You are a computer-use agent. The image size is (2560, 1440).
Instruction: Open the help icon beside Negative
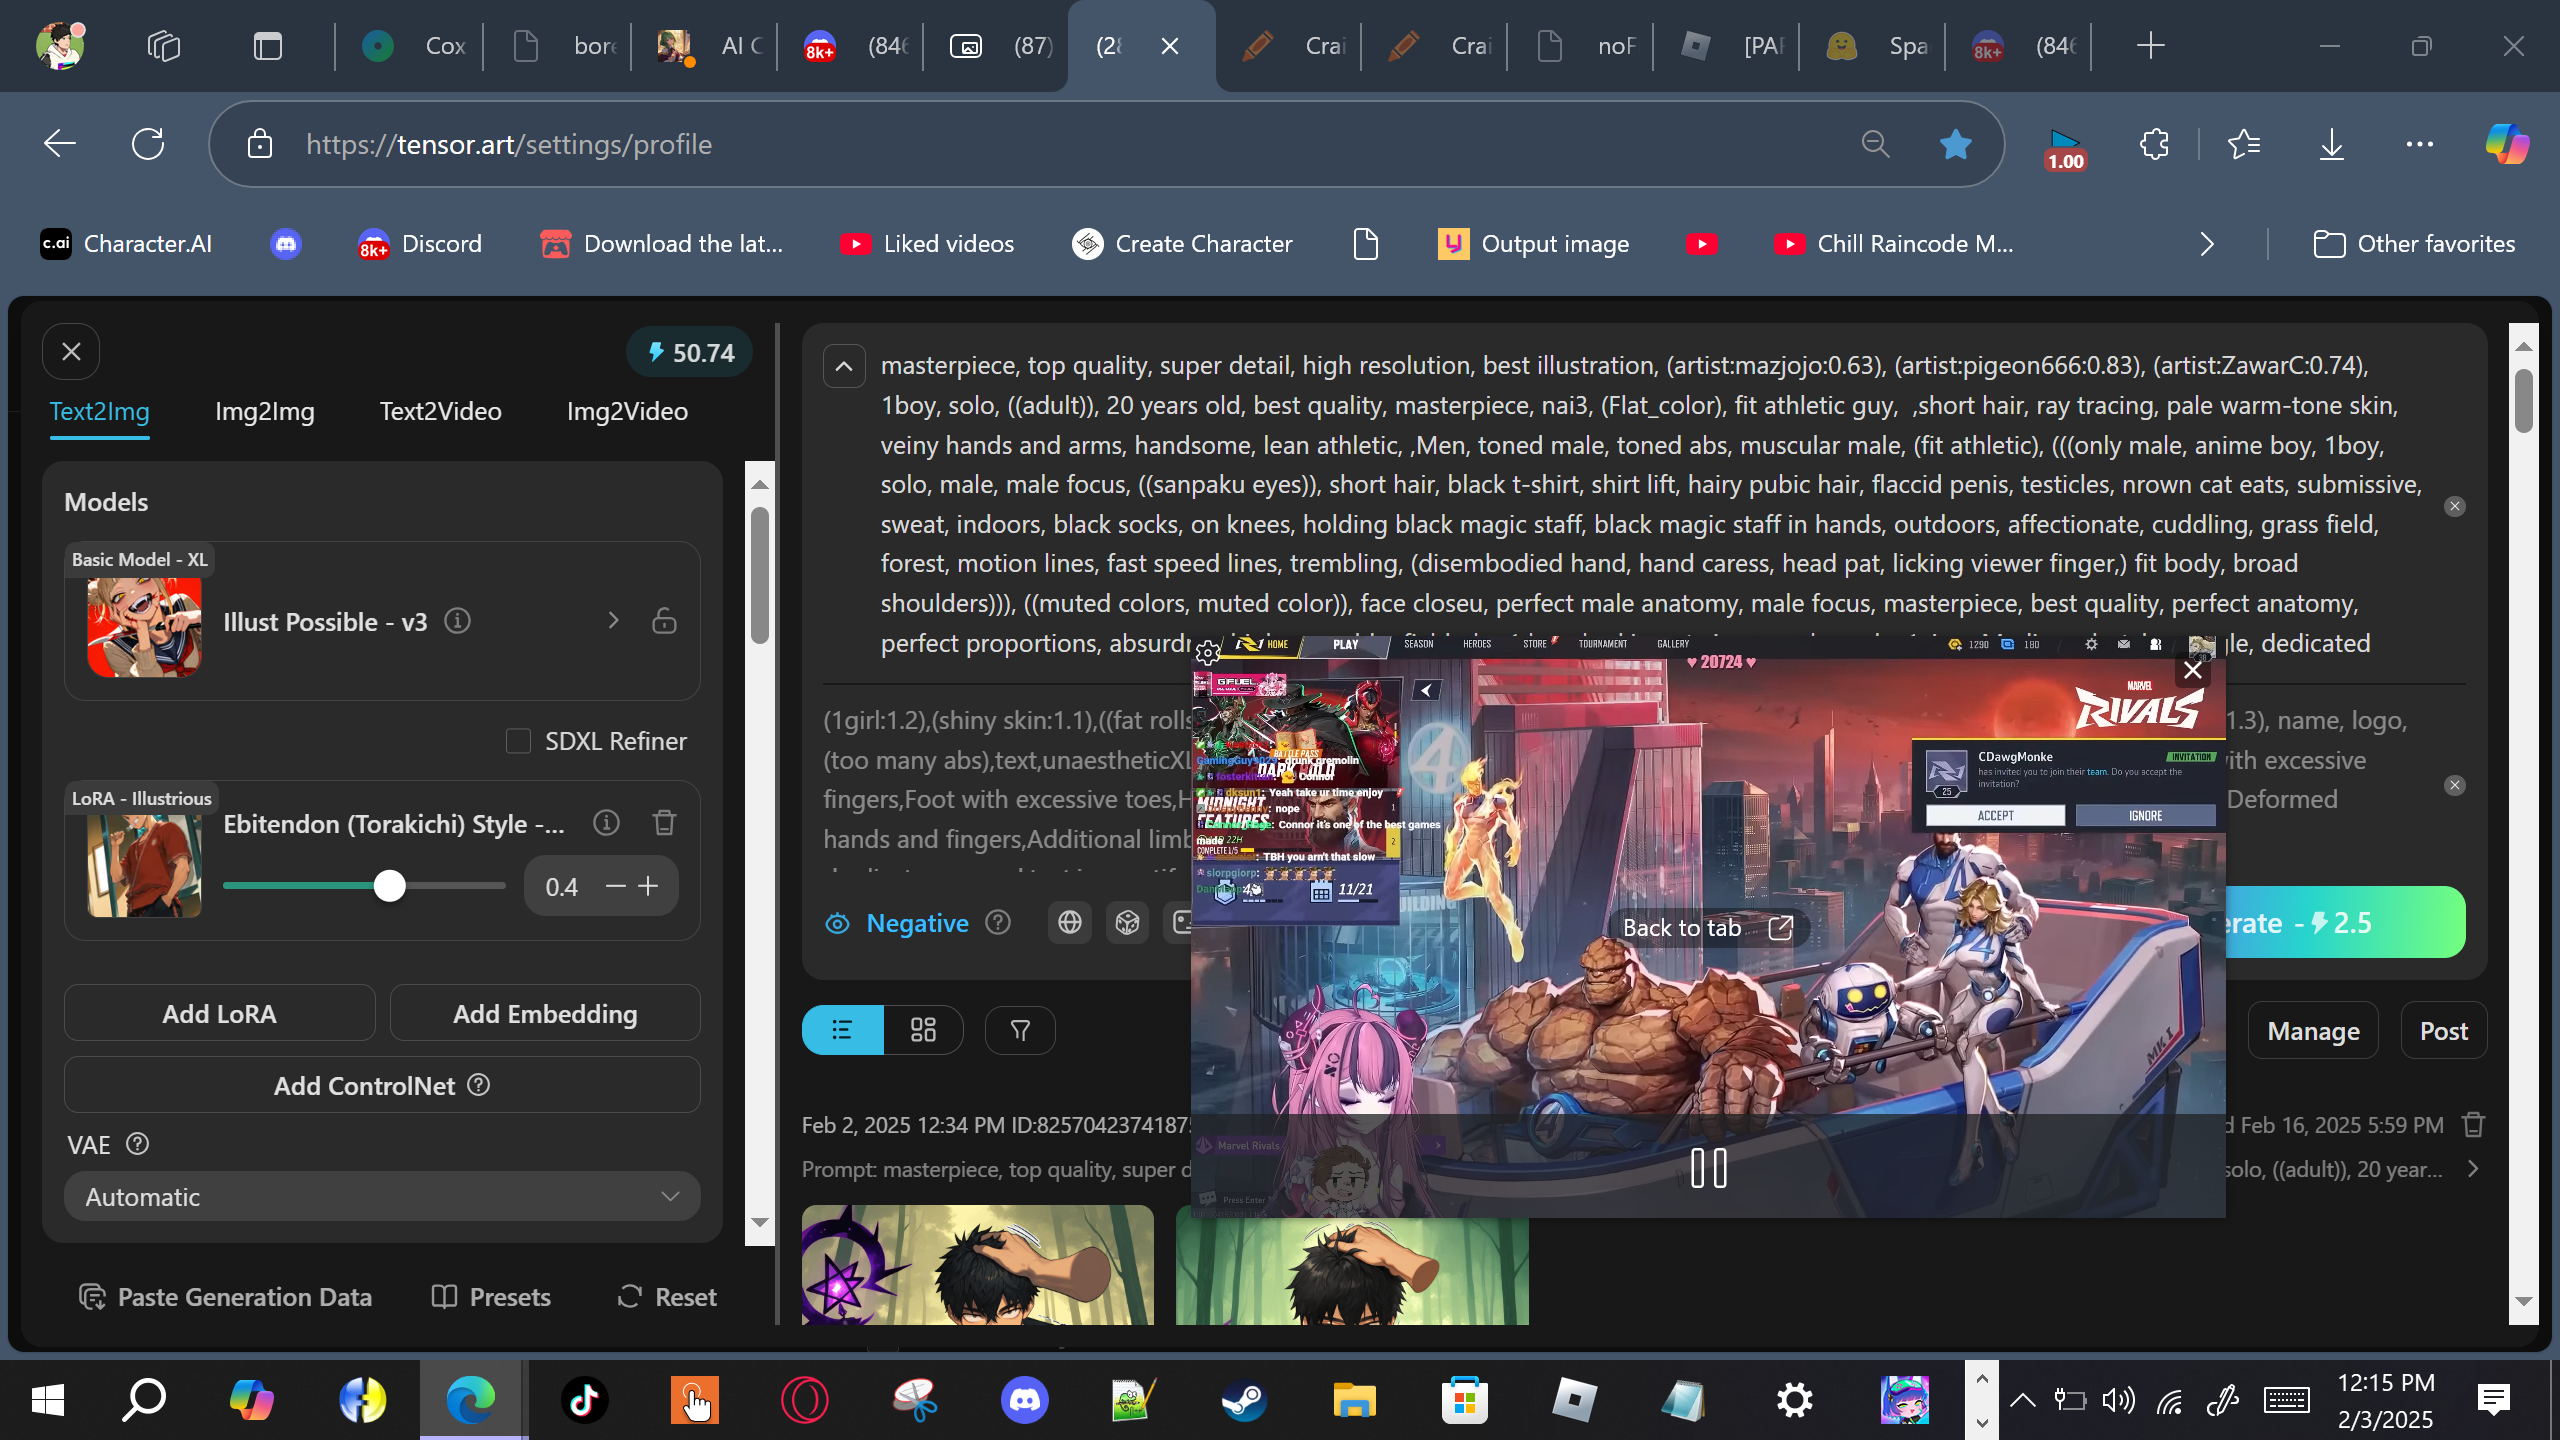[998, 922]
